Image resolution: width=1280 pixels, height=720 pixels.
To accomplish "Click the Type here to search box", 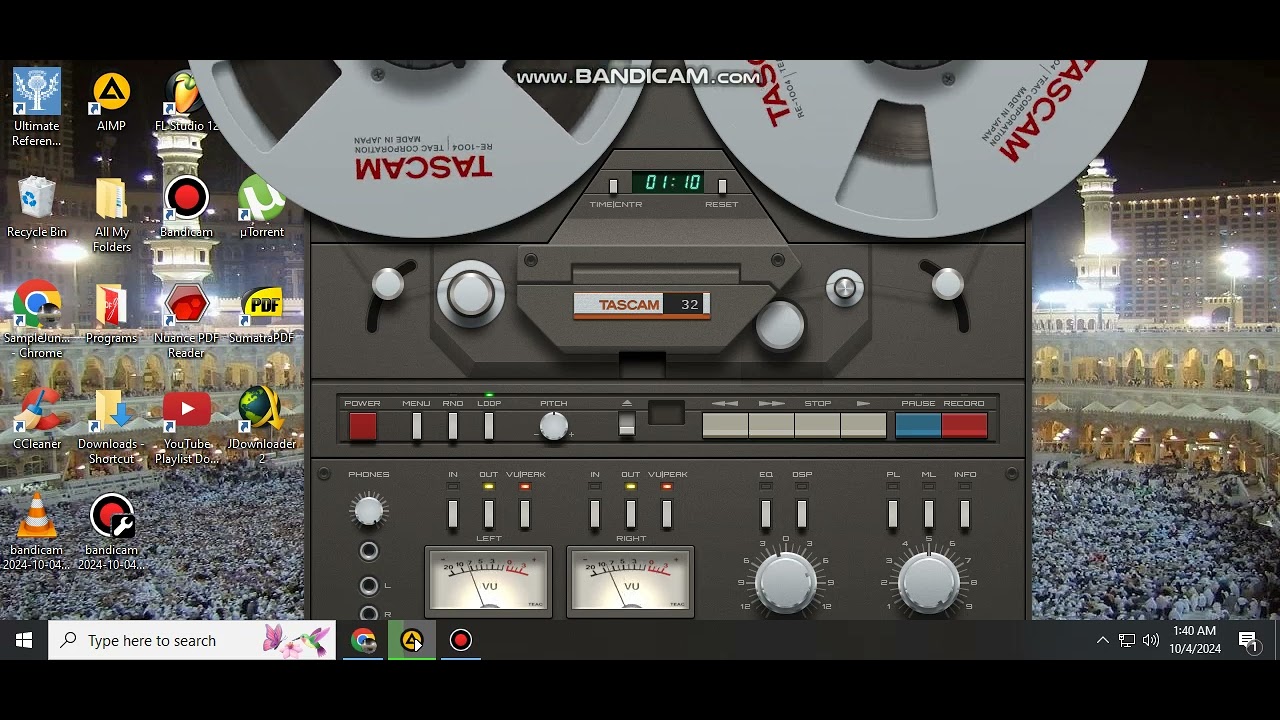I will (x=192, y=640).
